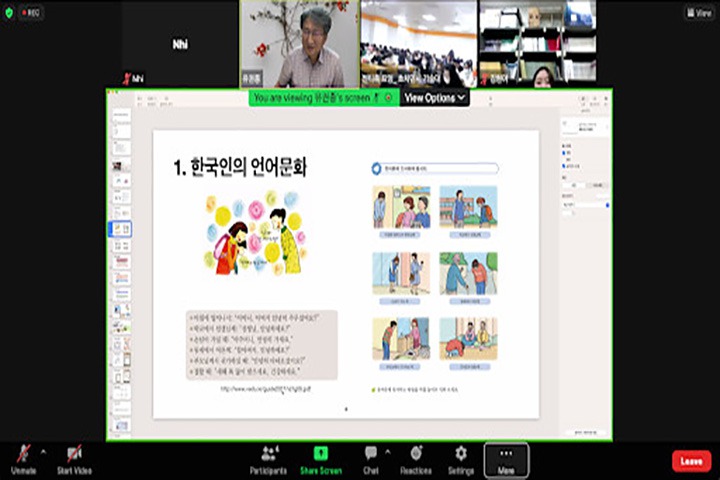The width and height of the screenshot is (720, 480).
Task: Click the REC recording indicator
Action: [30, 12]
